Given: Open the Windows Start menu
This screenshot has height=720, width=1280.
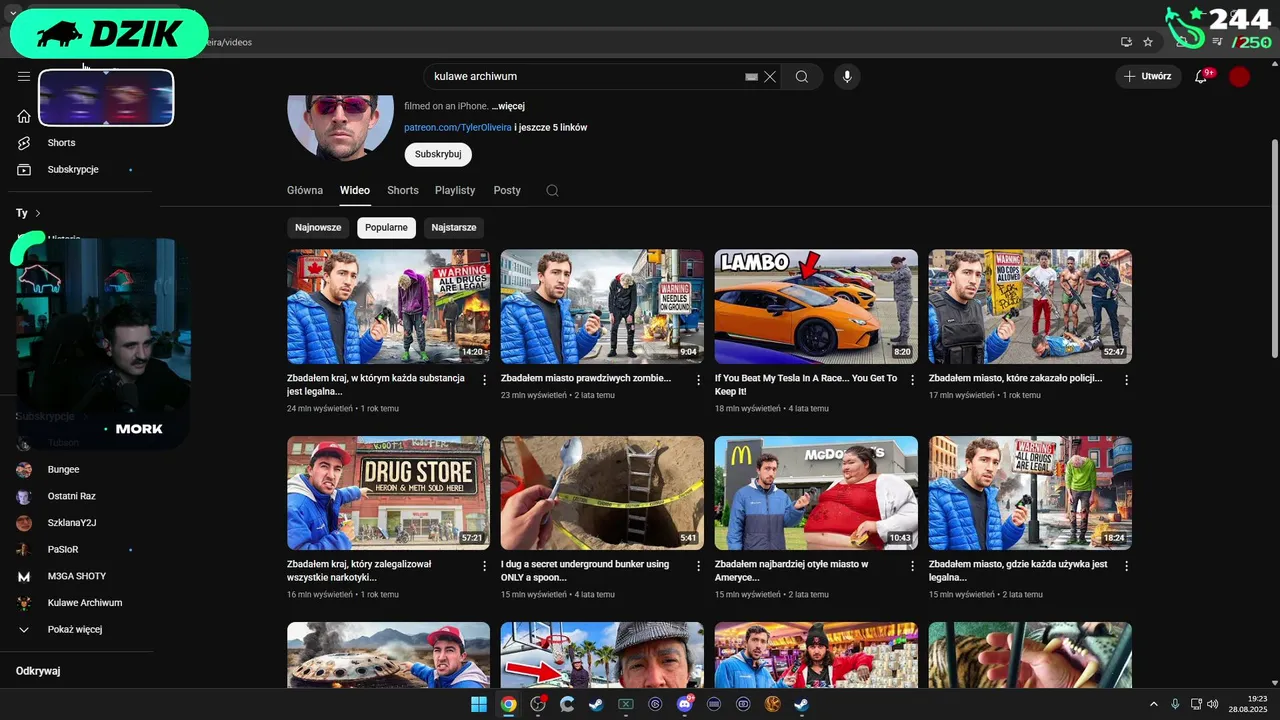Looking at the screenshot, I should point(479,704).
